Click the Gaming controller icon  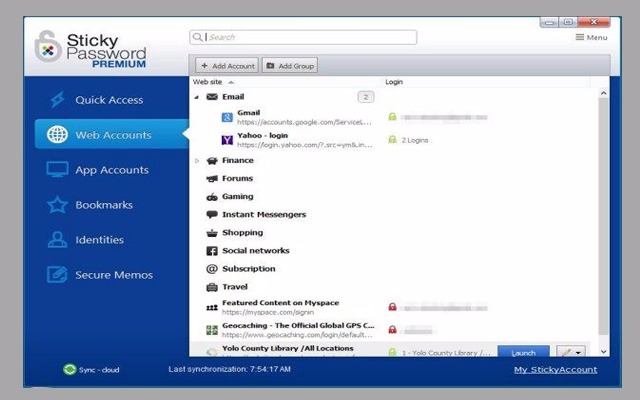coord(212,197)
